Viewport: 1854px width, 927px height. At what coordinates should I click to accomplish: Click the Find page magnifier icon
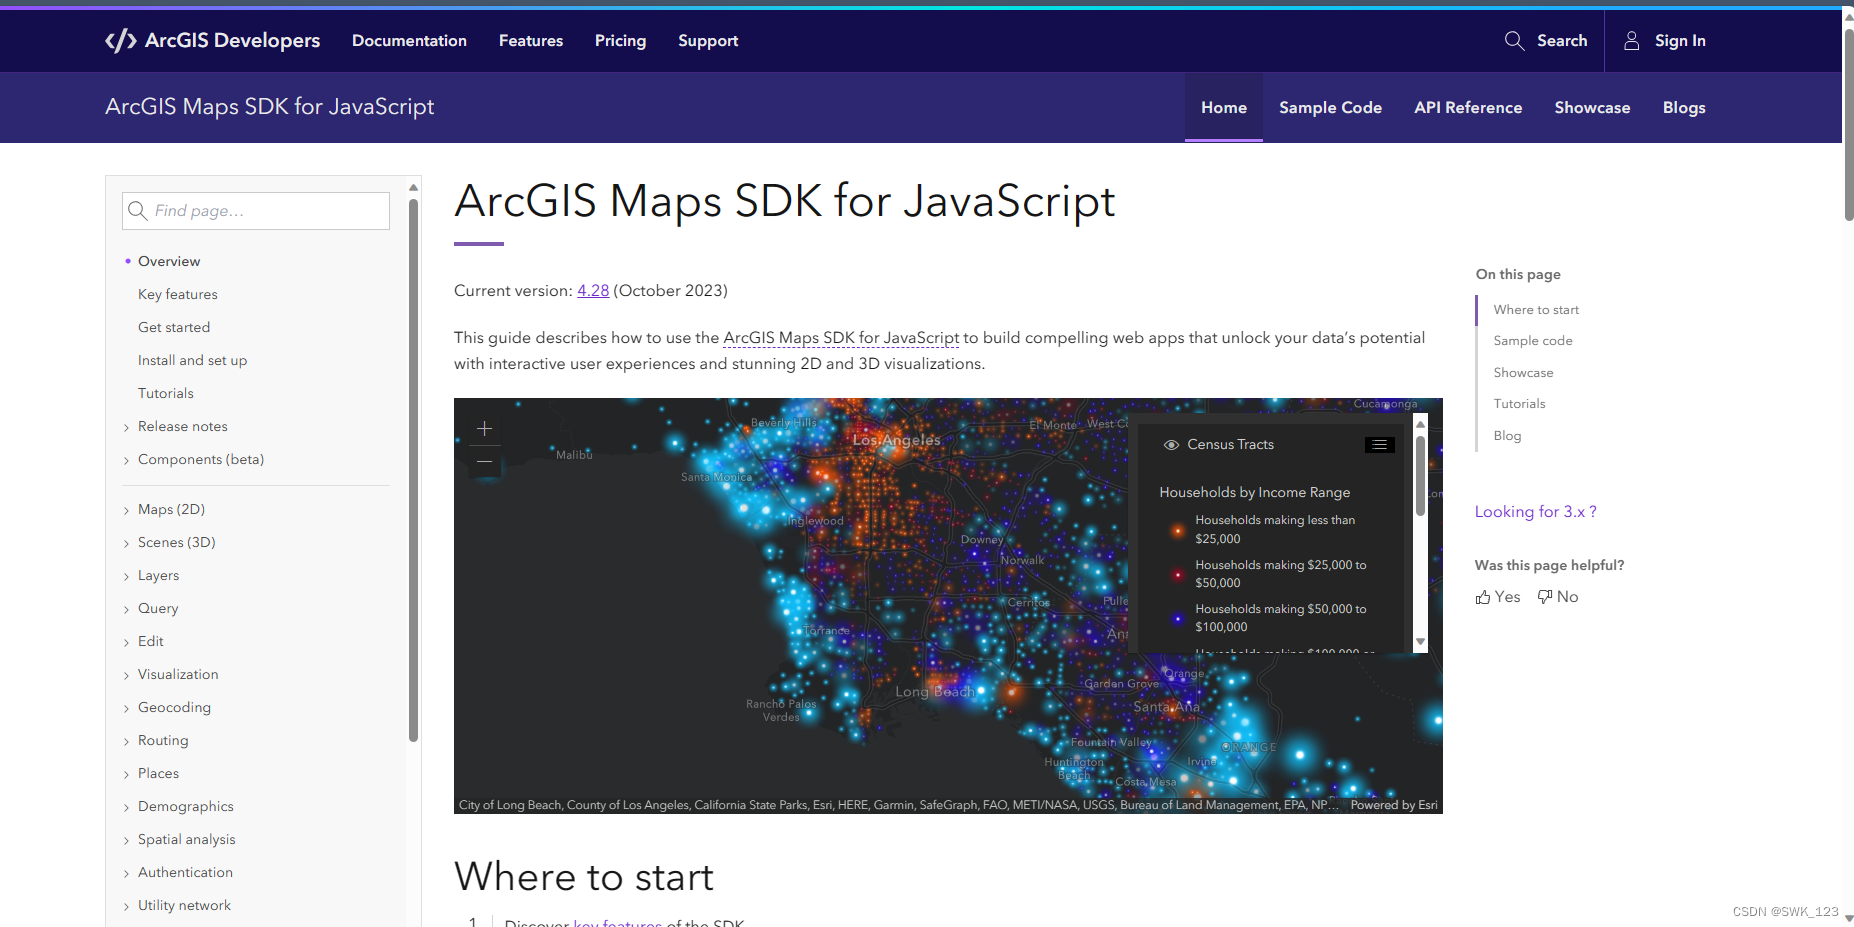[x=138, y=211]
